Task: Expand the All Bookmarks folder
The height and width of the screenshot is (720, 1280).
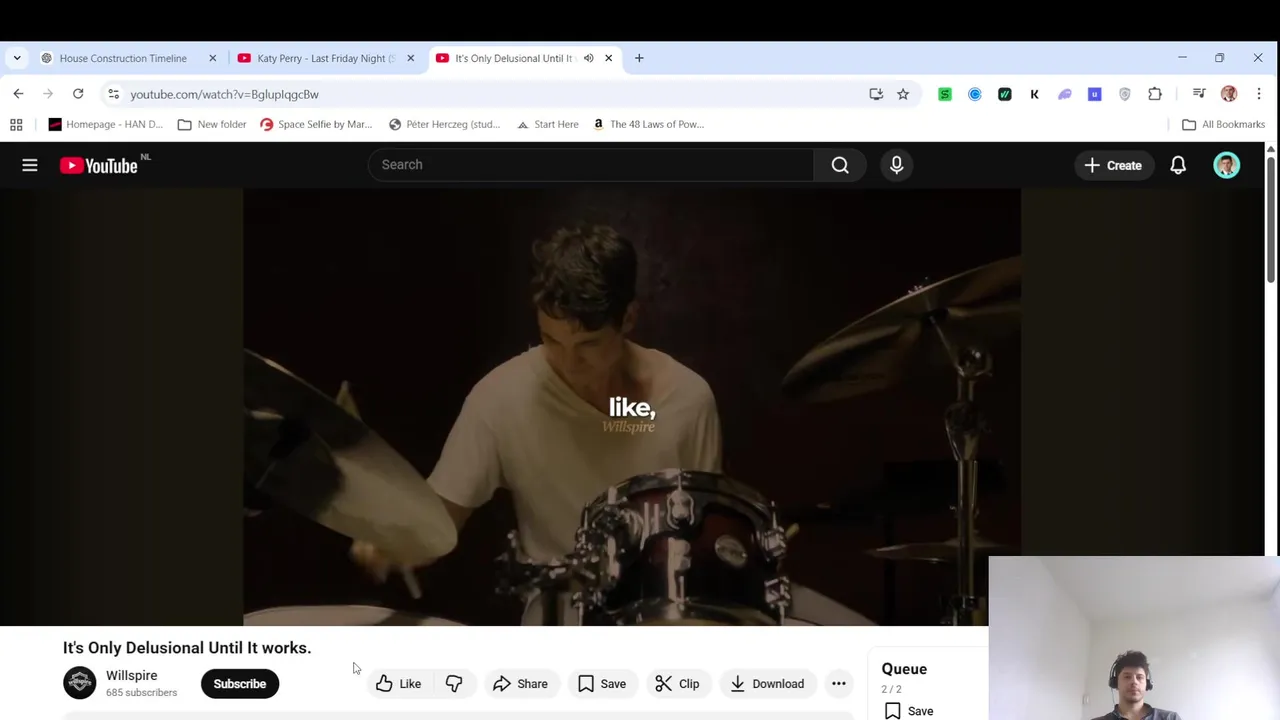Action: pyautogui.click(x=1223, y=124)
